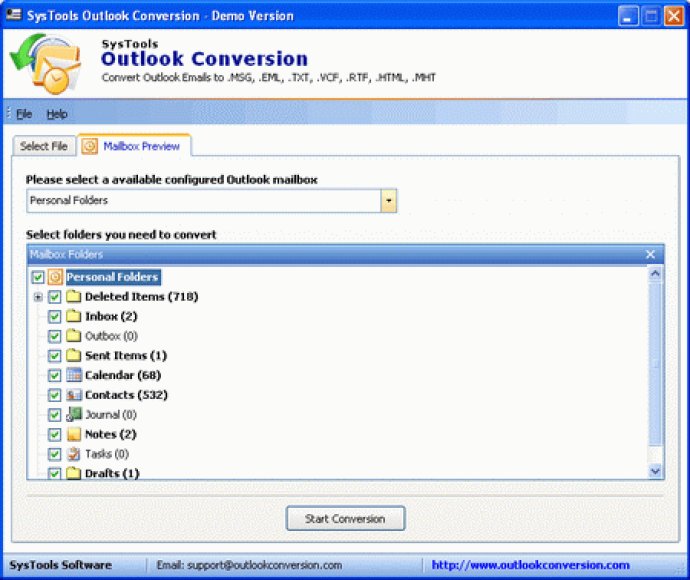Click the Journal book icon
This screenshot has width=690, height=580.
click(73, 414)
